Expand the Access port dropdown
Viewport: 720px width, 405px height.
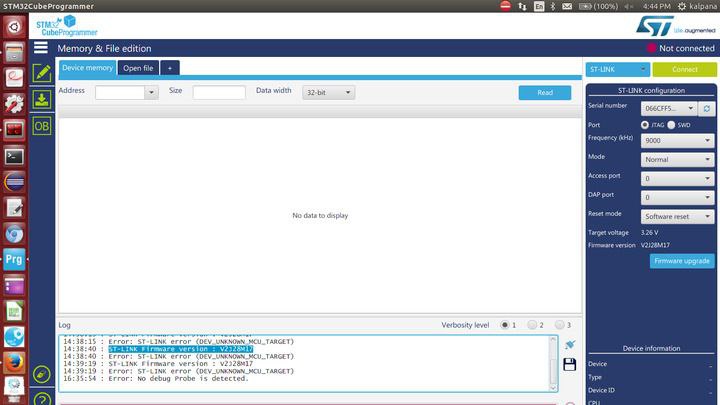pyautogui.click(x=677, y=179)
